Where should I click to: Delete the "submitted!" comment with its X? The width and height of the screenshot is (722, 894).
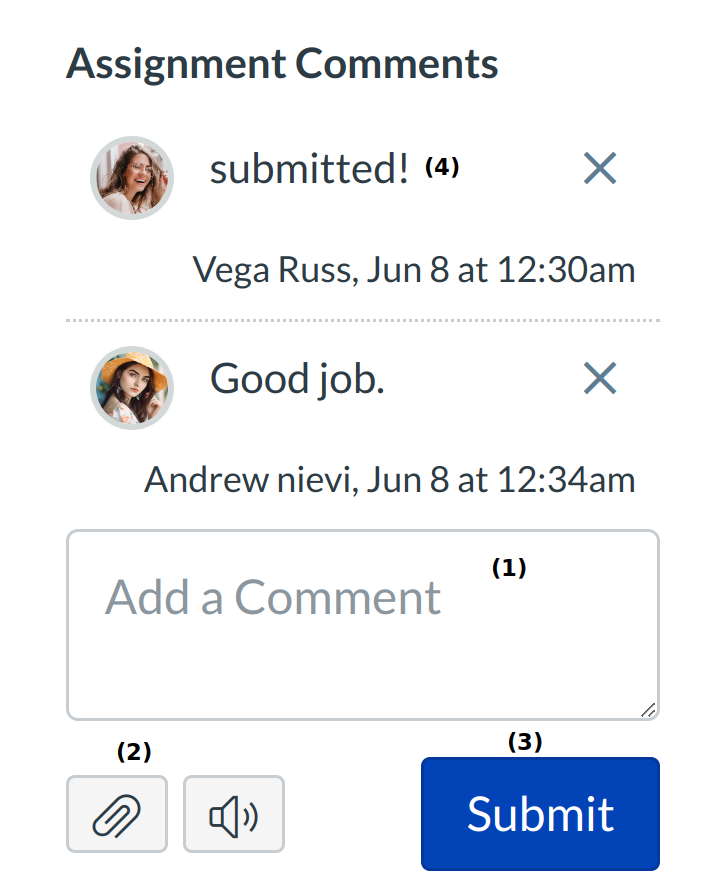click(600, 169)
